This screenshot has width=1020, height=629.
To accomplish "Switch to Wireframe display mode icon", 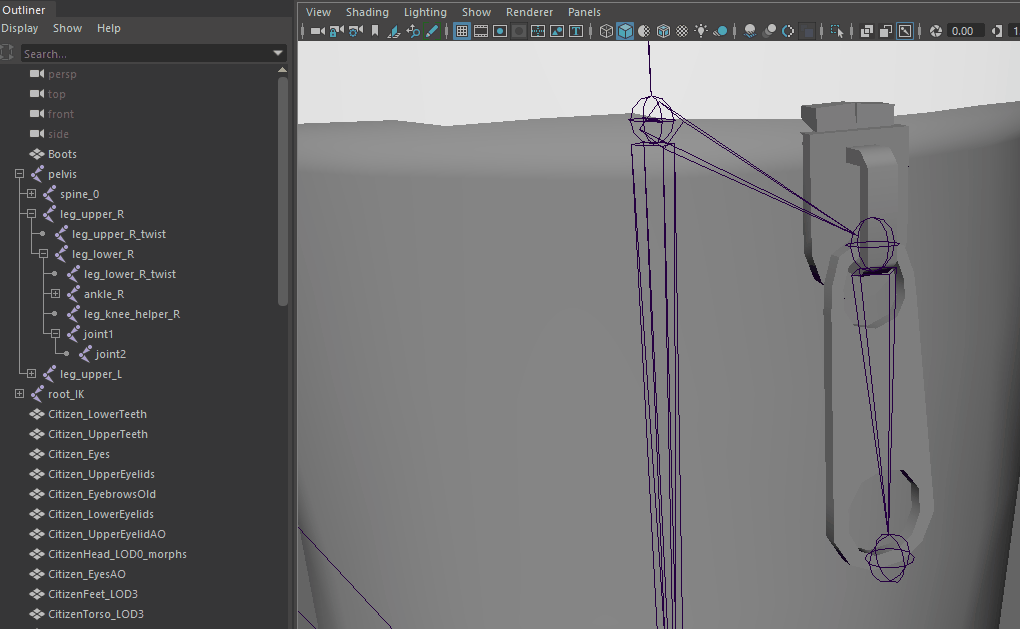I will coord(606,31).
